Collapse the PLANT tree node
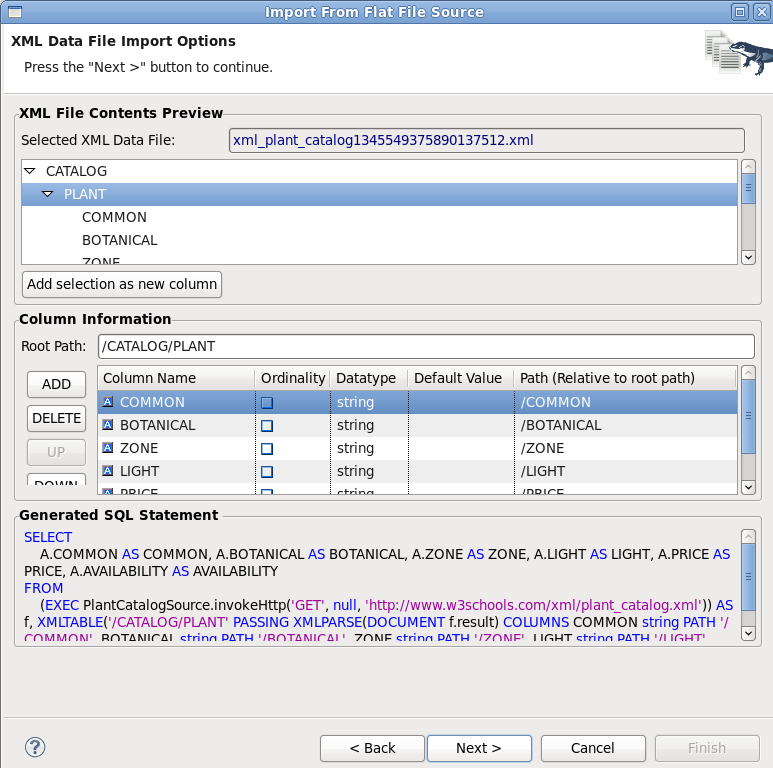Viewport: 773px width, 768px height. click(47, 194)
